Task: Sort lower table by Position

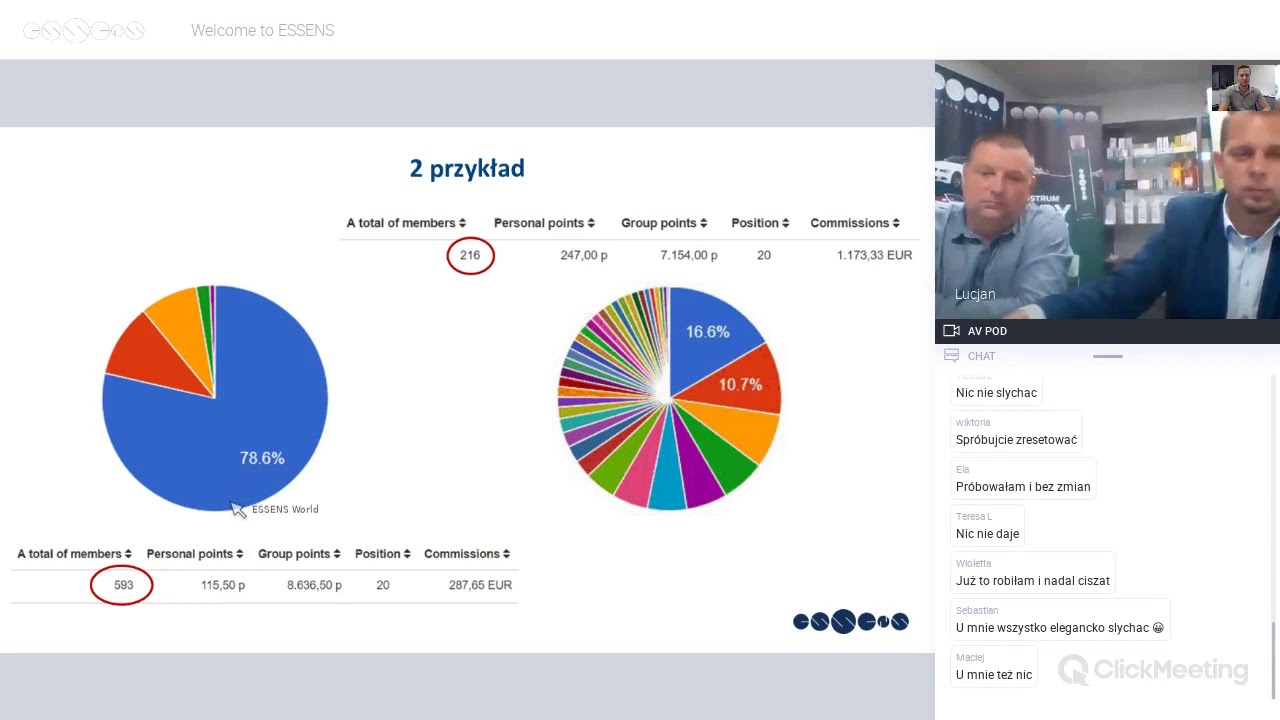Action: pyautogui.click(x=383, y=554)
